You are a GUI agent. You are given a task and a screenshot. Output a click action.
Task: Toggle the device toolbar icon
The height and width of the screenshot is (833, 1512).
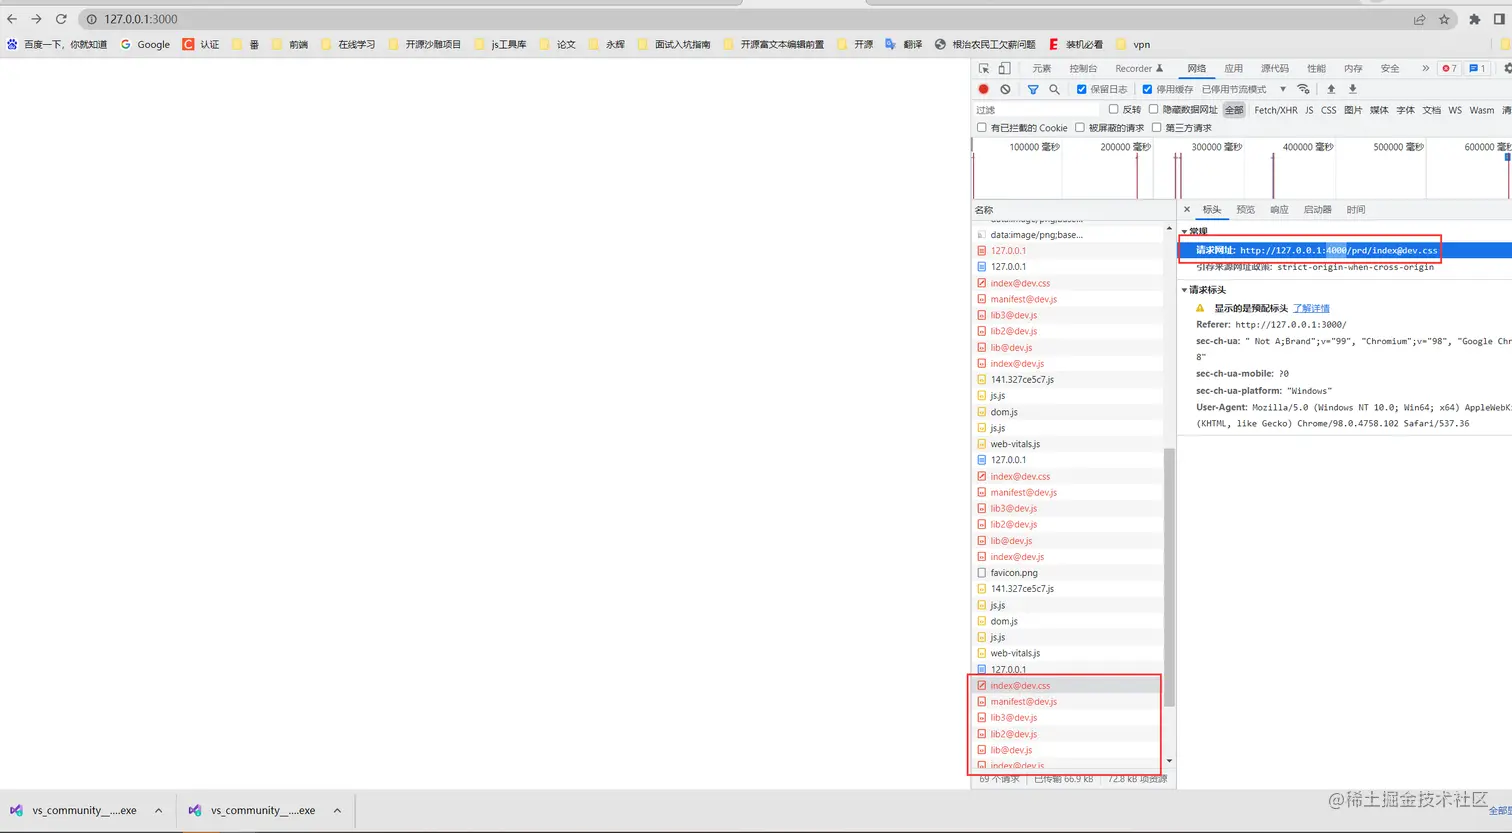[x=1004, y=69]
